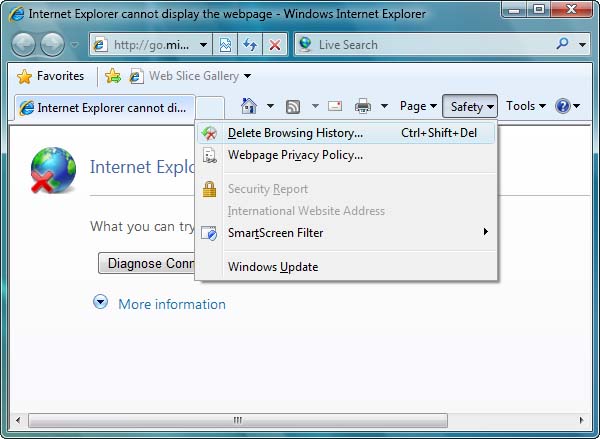Click the scroll left arrow
The width and height of the screenshot is (600, 439).
click(x=18, y=420)
